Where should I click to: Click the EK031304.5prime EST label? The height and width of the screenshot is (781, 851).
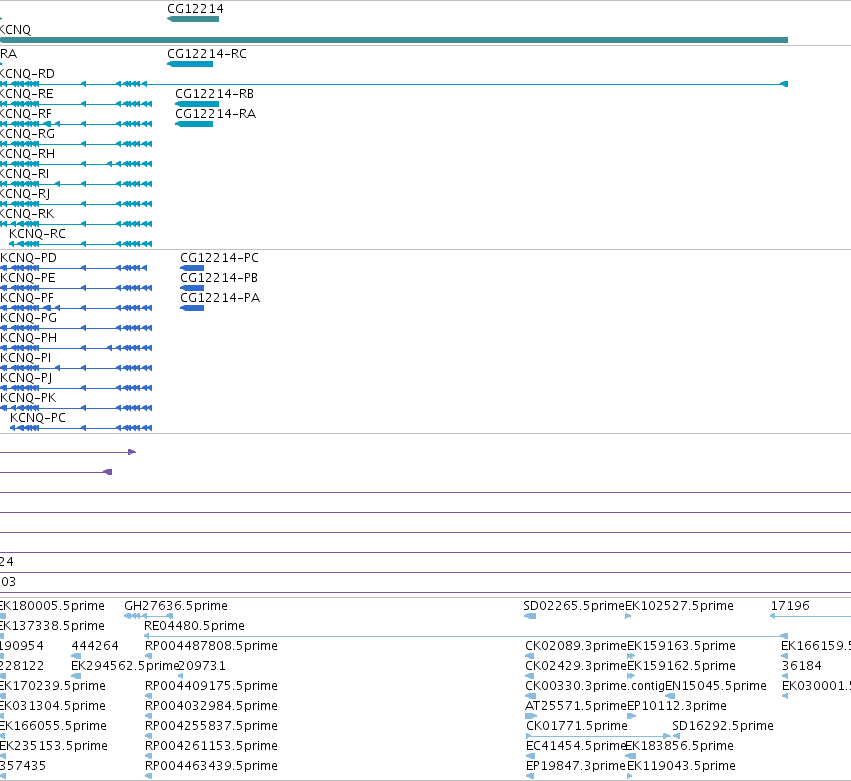pos(53,706)
